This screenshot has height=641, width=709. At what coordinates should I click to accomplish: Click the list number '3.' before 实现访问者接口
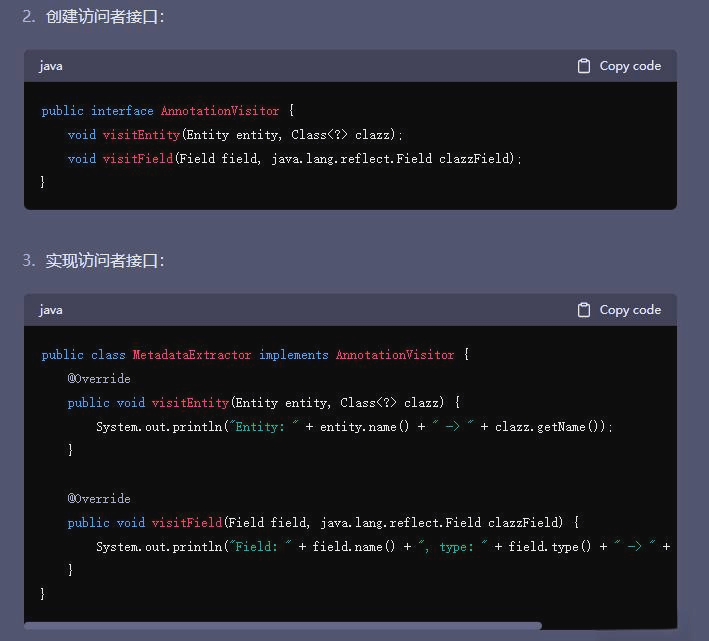[29, 260]
